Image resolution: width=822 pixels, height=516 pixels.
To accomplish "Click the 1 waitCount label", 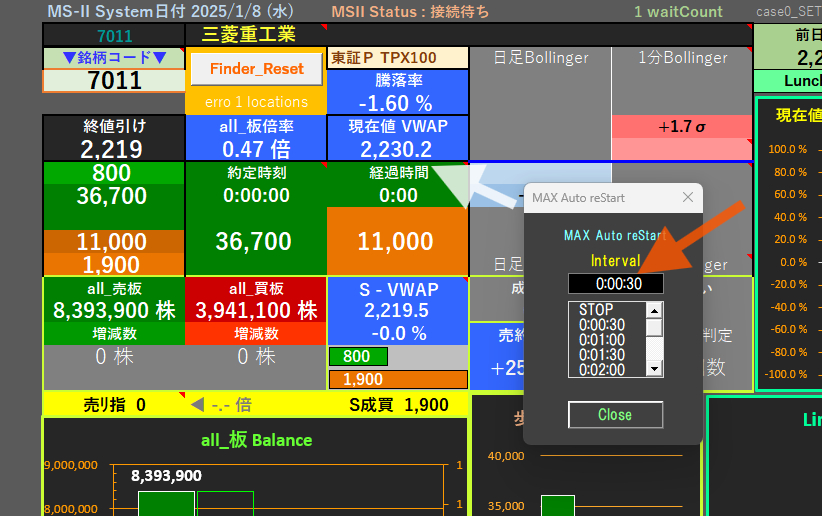I will pos(678,12).
